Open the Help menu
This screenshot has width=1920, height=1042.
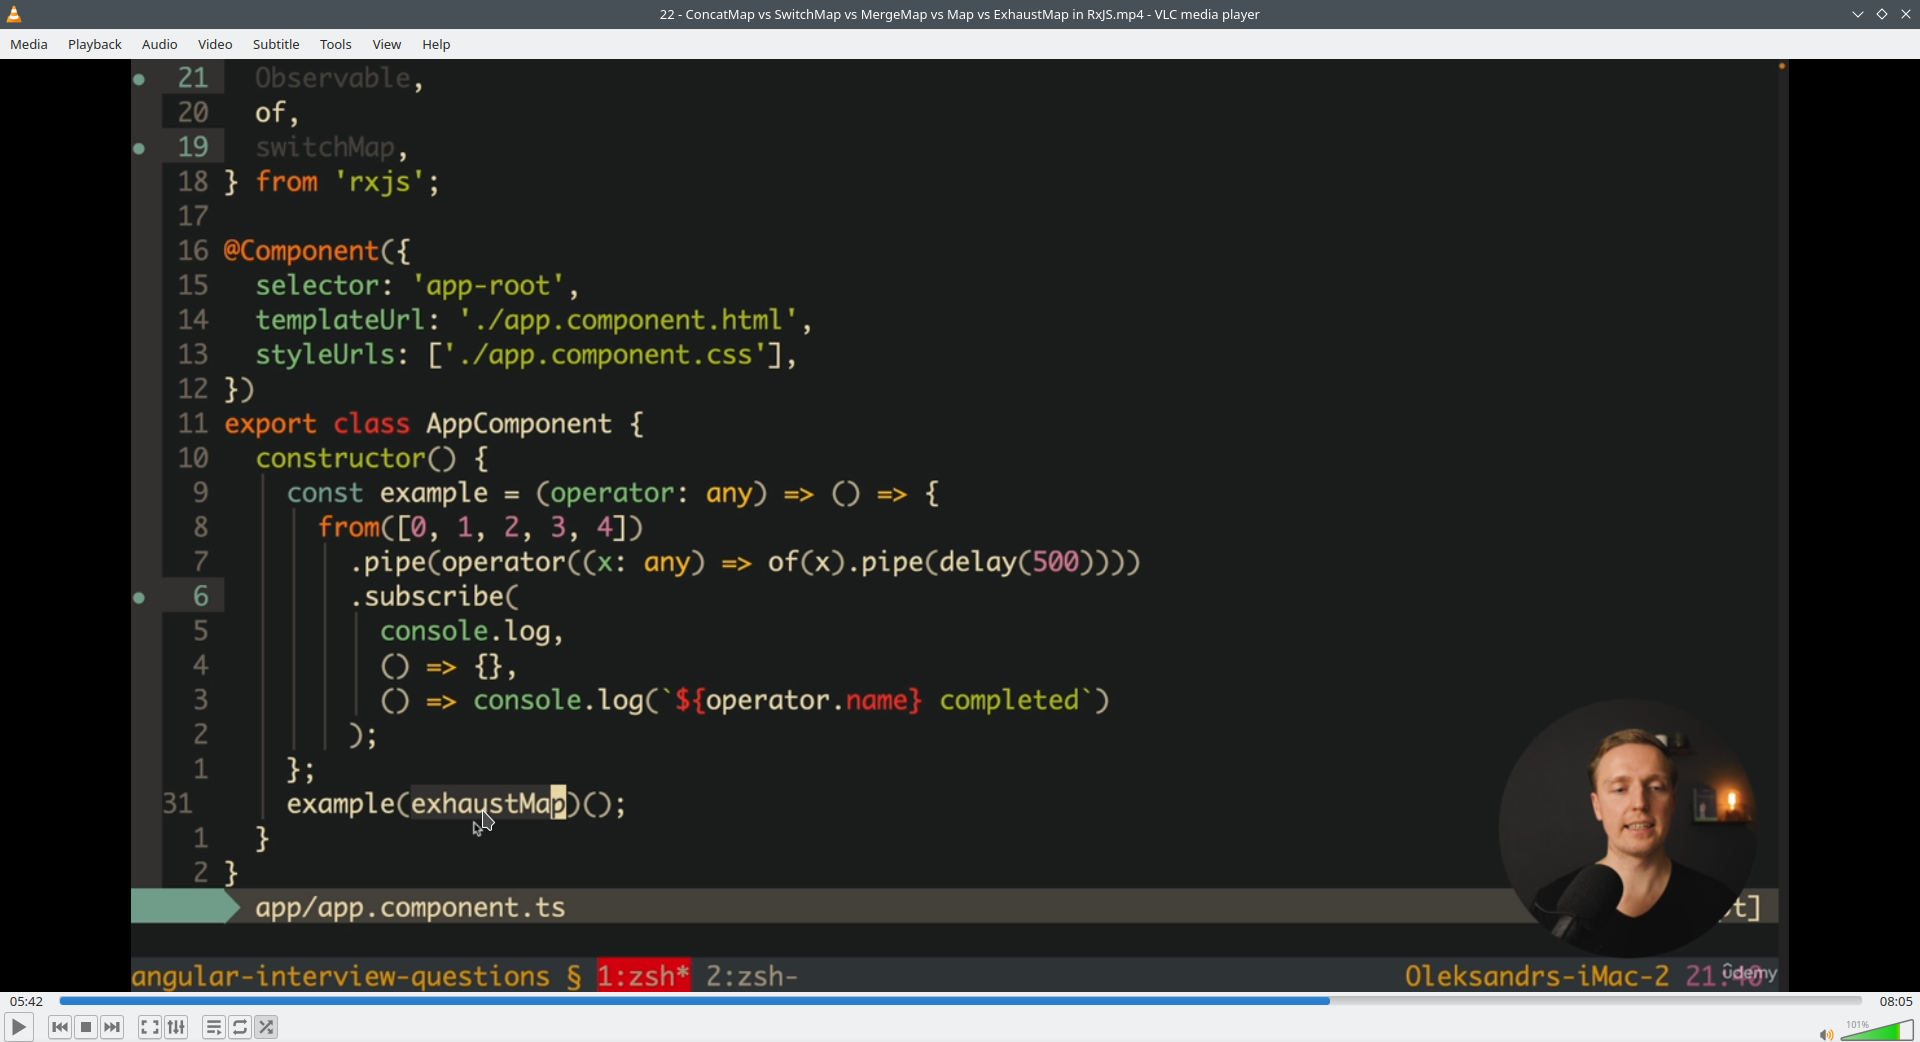(436, 44)
